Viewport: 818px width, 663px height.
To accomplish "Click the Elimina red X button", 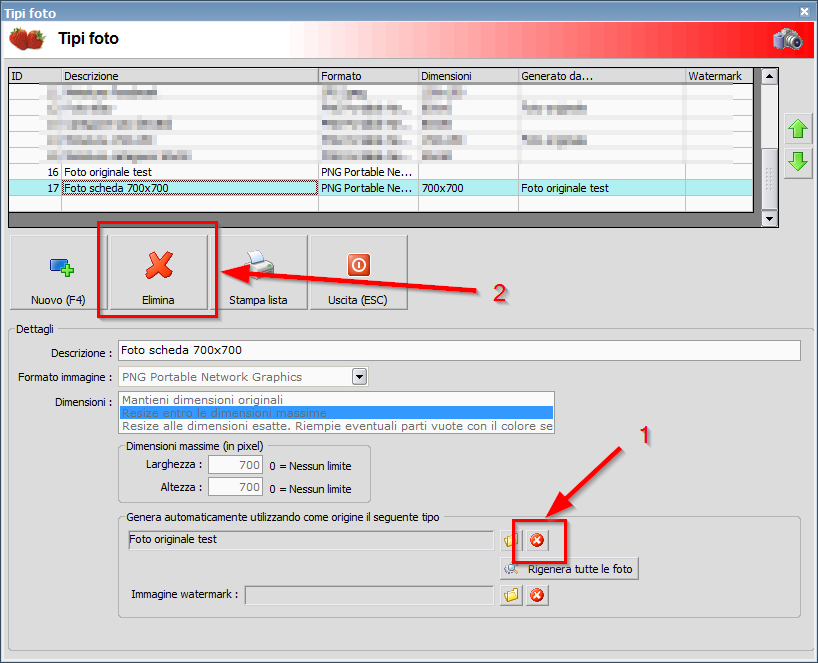I will pyautogui.click(x=158, y=273).
